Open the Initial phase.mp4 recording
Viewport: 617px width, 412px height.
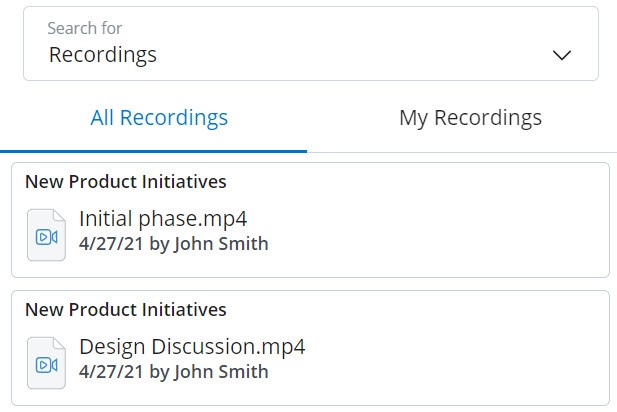coord(163,218)
